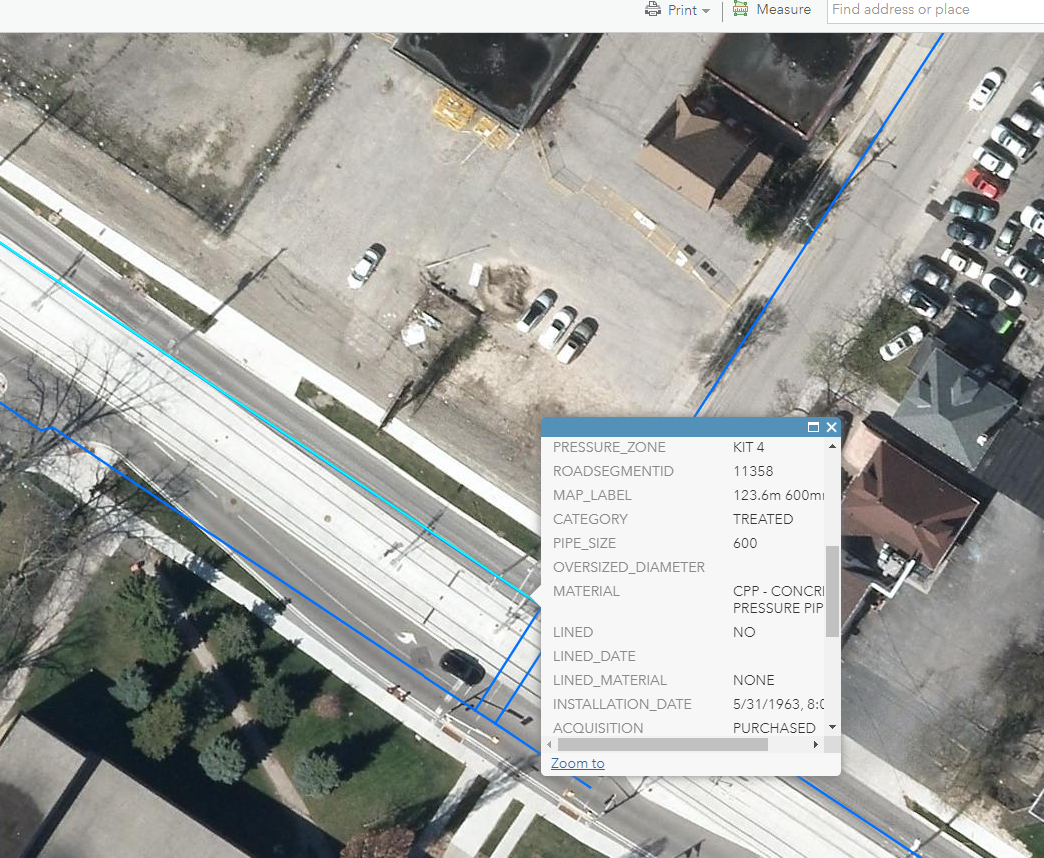The image size is (1044, 858).
Task: Click the Find address or place field
Action: [935, 10]
